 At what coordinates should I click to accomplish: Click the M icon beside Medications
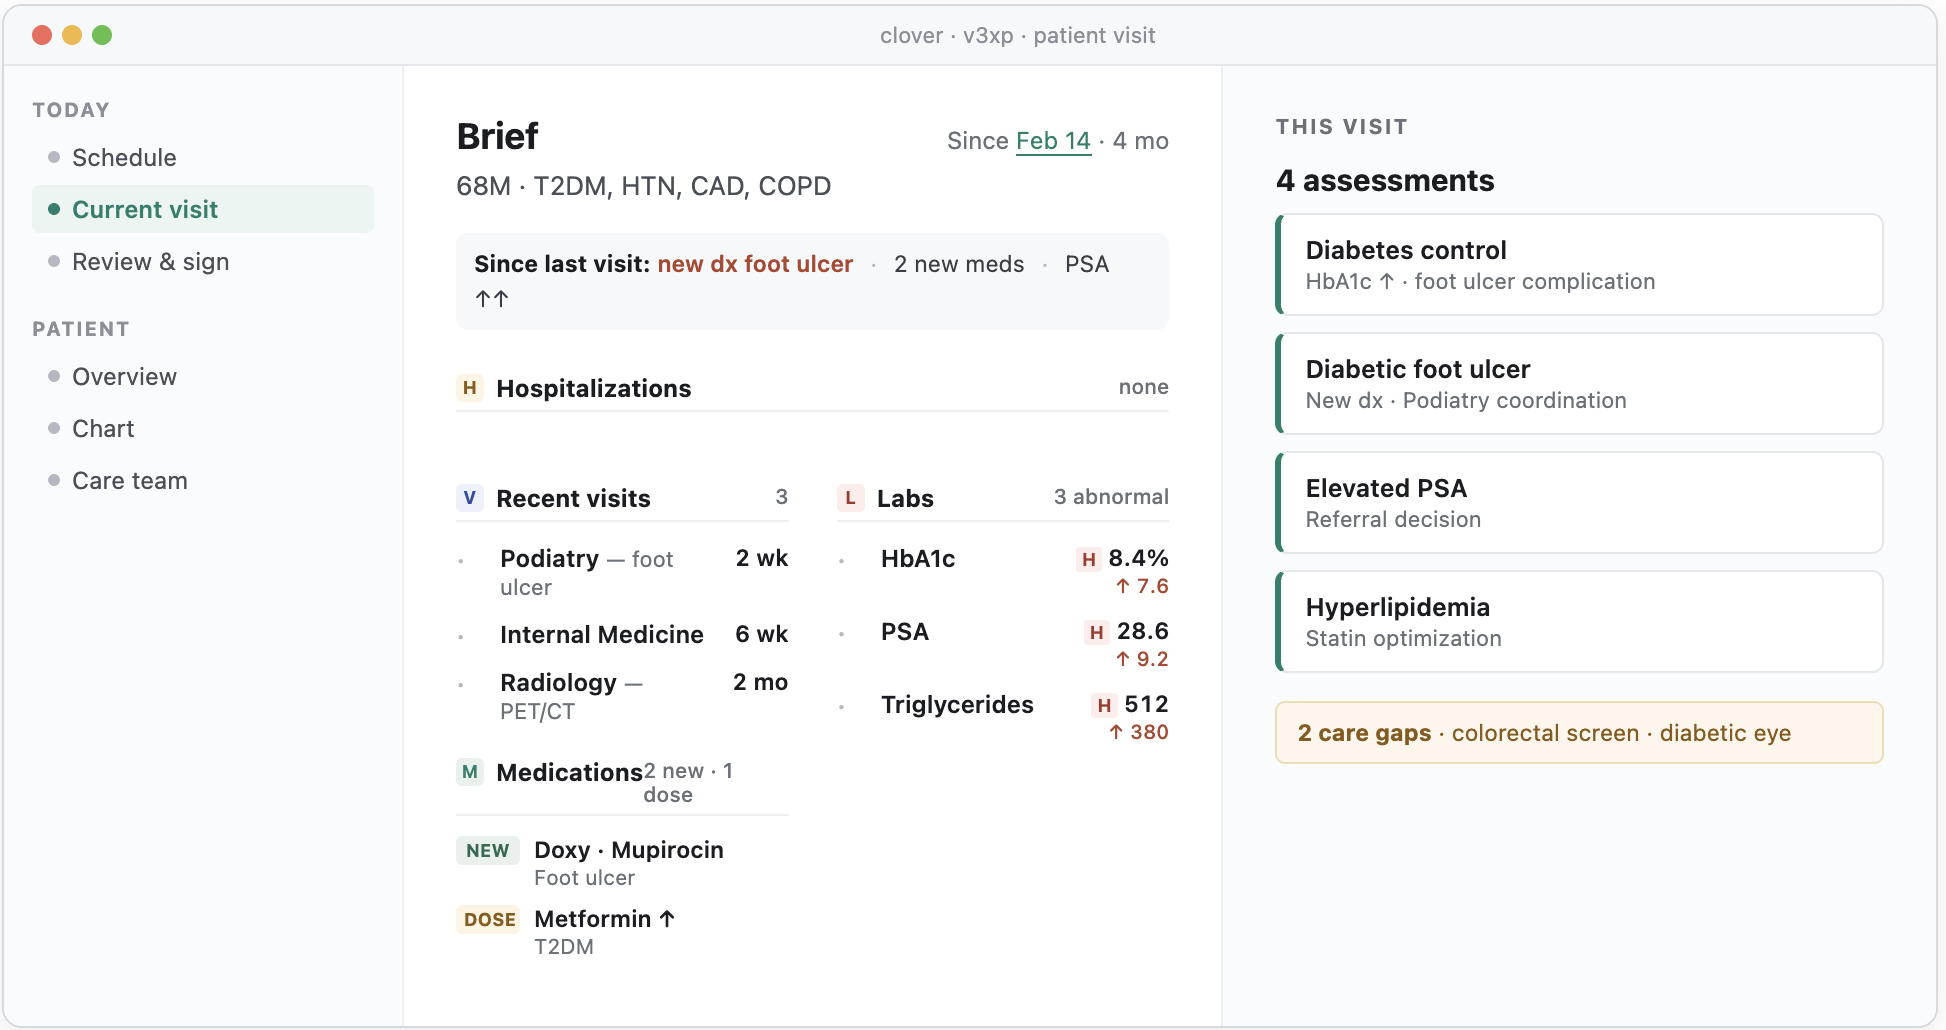(469, 772)
